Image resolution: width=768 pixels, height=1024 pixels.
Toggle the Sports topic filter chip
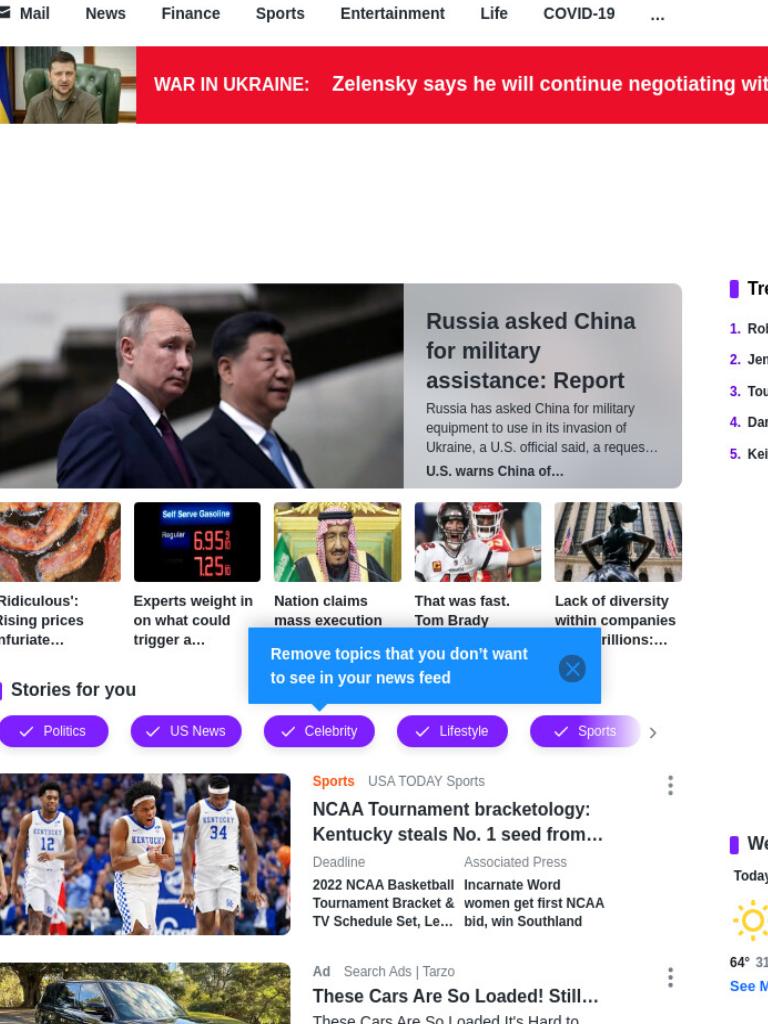585,731
